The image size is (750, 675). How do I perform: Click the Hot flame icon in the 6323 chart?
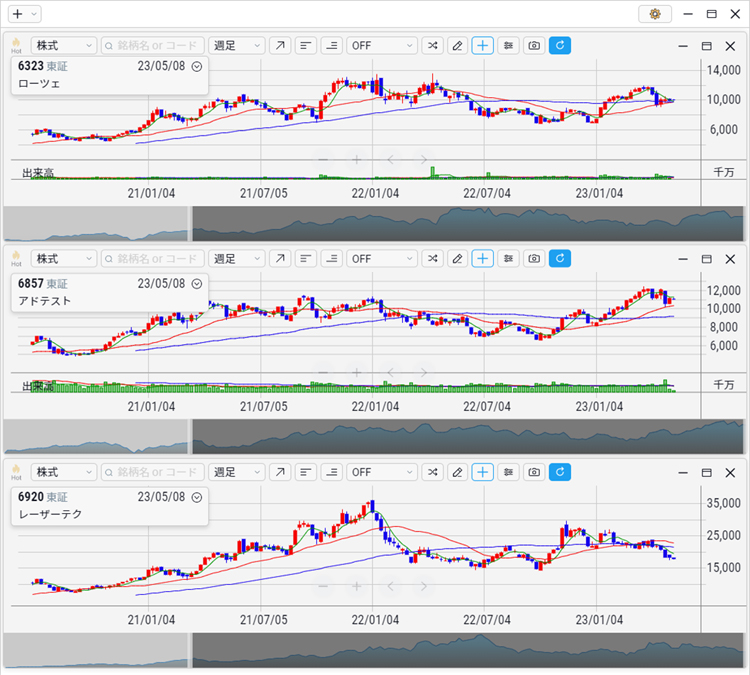(x=16, y=46)
